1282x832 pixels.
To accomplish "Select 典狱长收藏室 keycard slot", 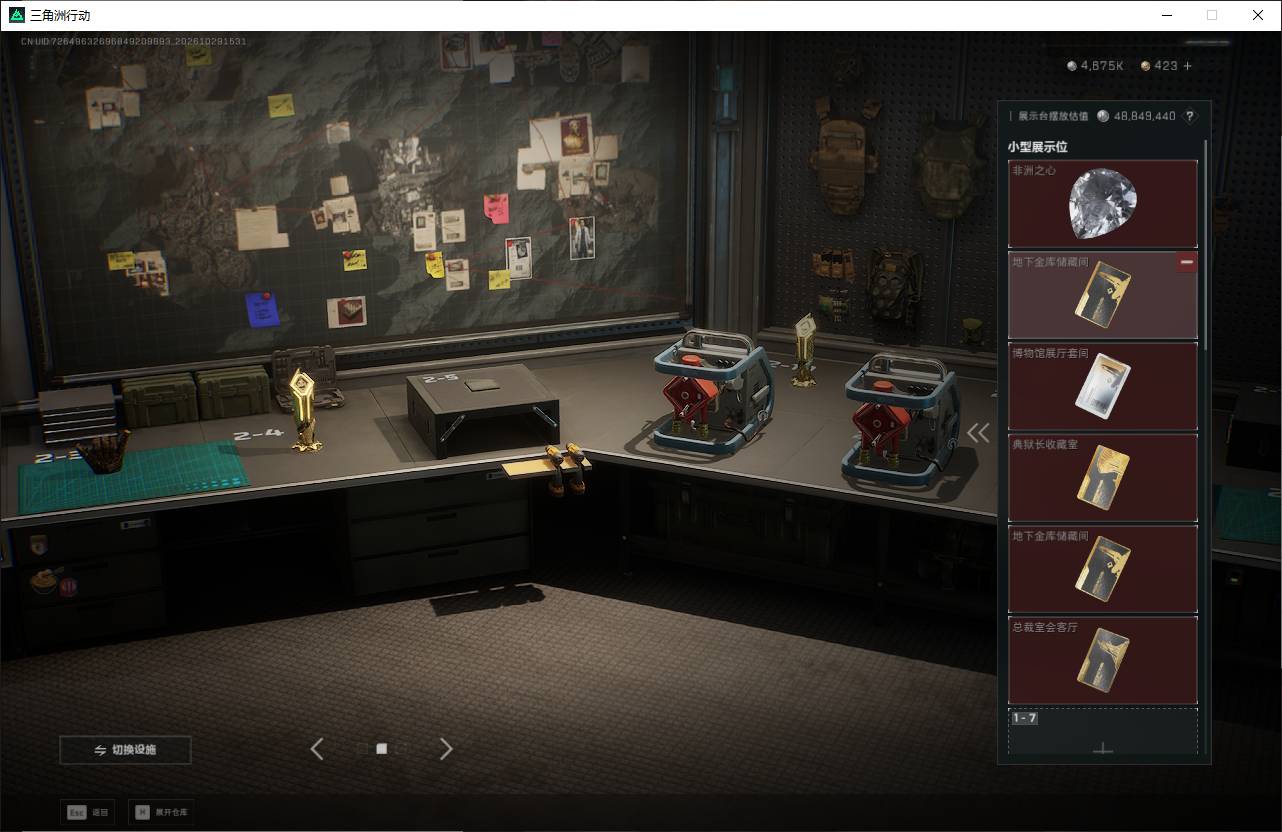I will [x=1103, y=478].
